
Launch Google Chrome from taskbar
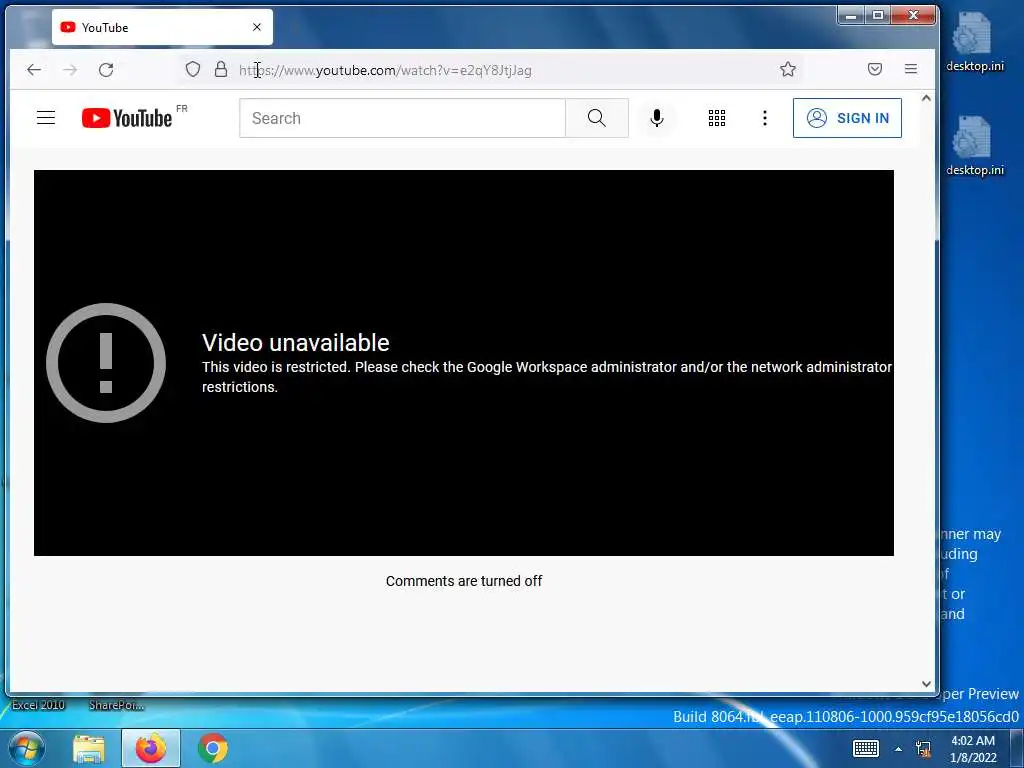point(213,748)
